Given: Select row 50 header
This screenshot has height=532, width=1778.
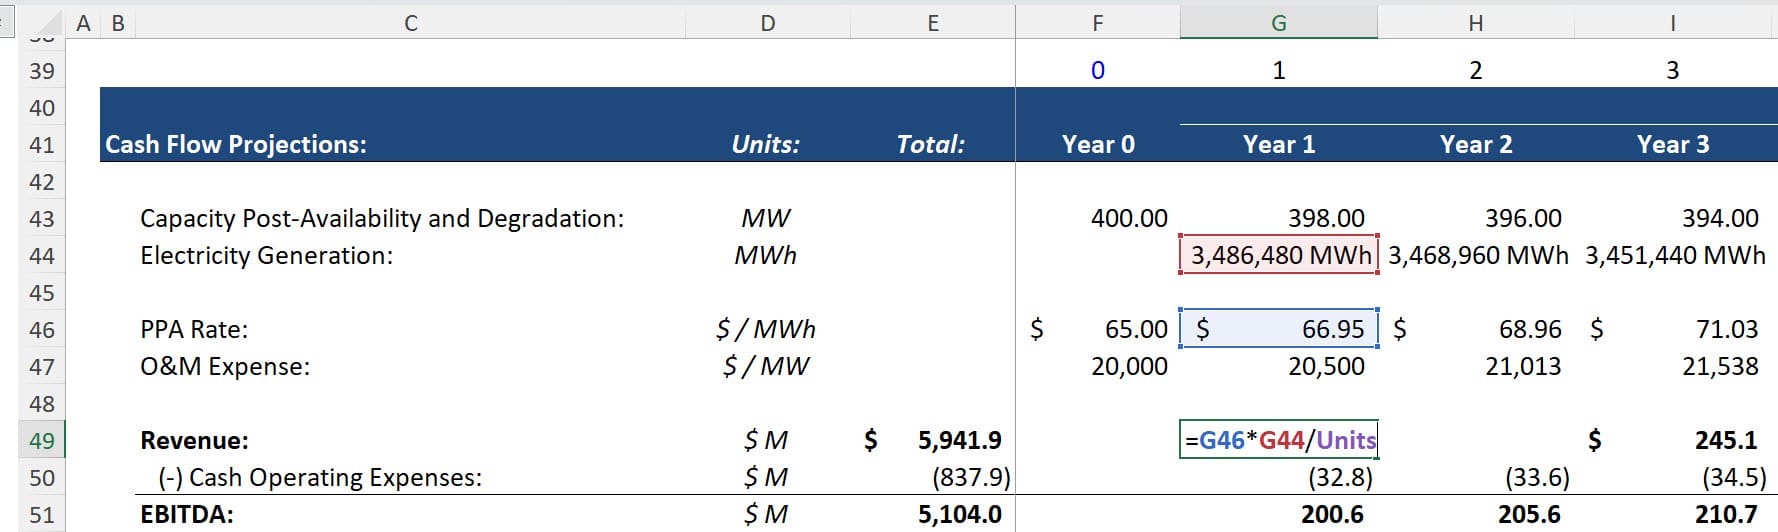Looking at the screenshot, I should (42, 478).
